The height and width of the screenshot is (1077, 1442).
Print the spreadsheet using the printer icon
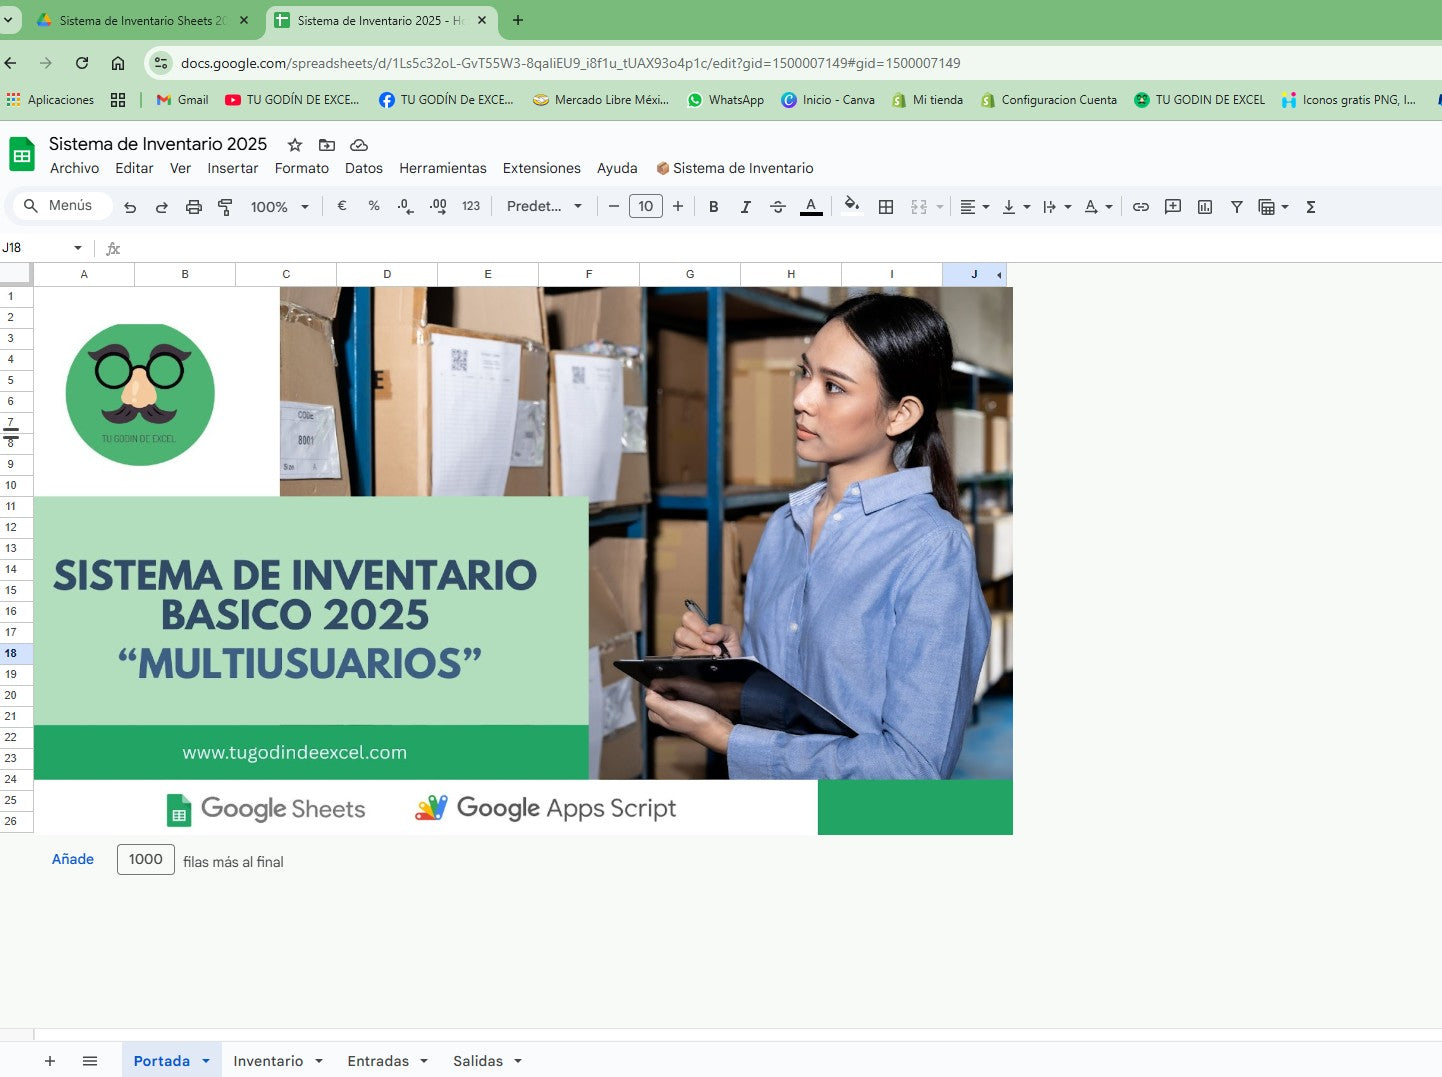point(194,207)
